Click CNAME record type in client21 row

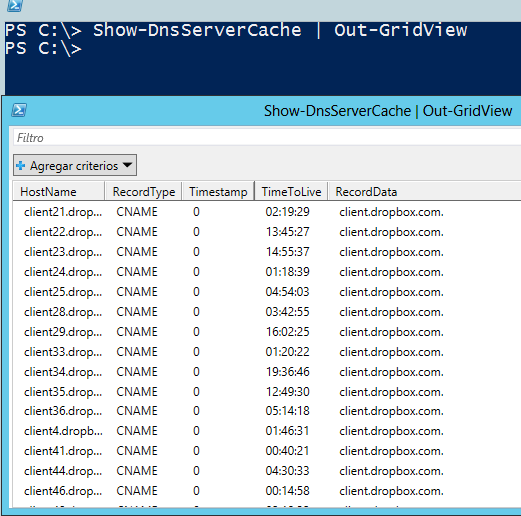tap(137, 212)
